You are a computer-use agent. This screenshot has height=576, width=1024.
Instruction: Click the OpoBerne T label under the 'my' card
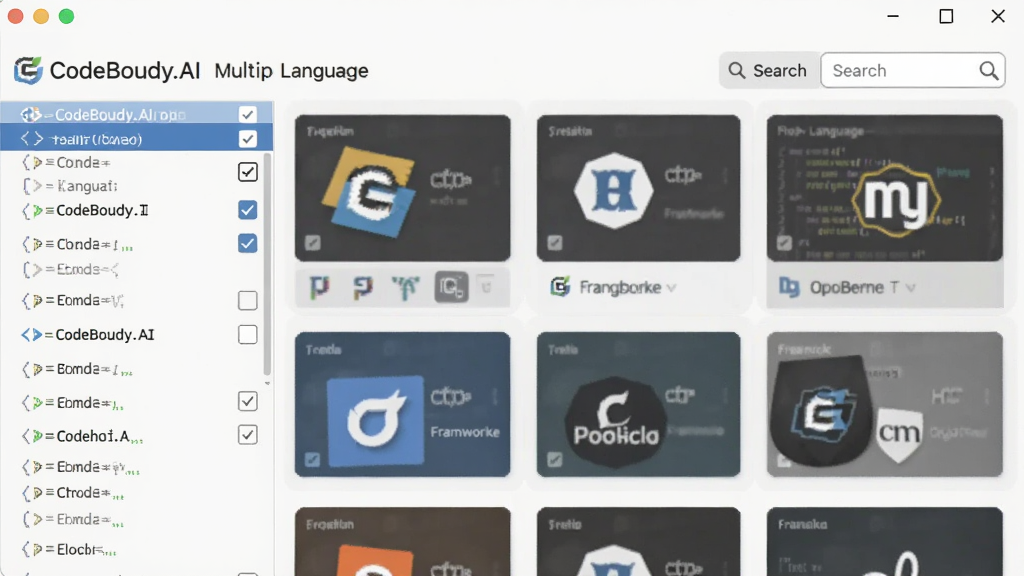click(x=854, y=287)
